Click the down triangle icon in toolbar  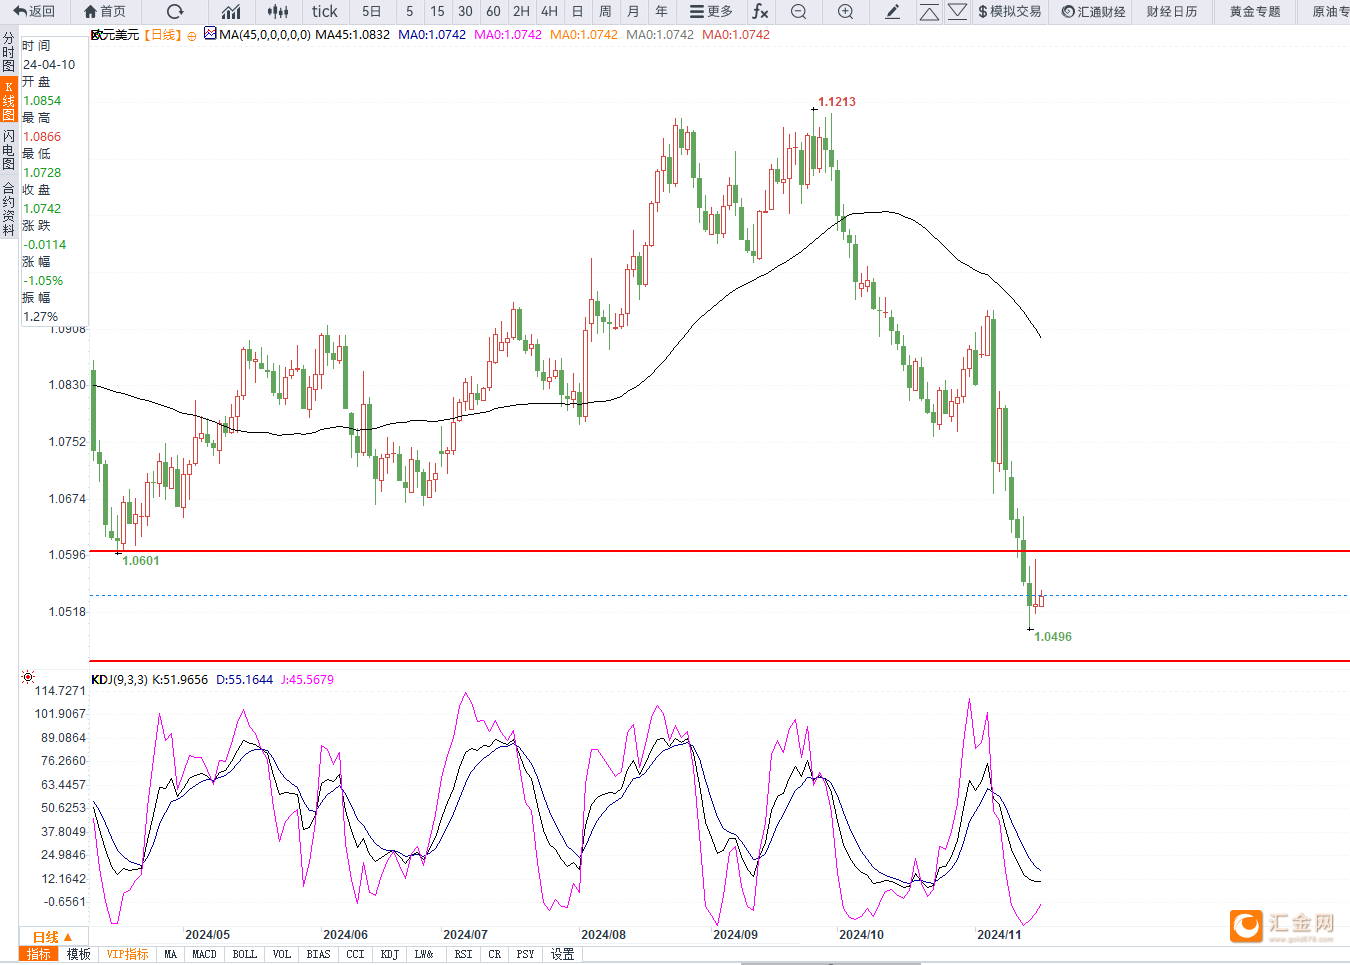click(957, 11)
